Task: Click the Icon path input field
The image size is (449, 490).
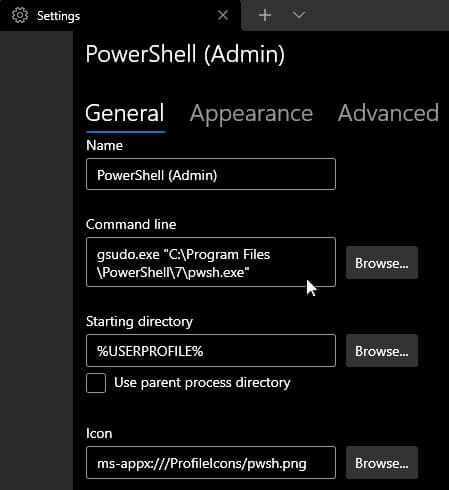Action: (x=211, y=463)
